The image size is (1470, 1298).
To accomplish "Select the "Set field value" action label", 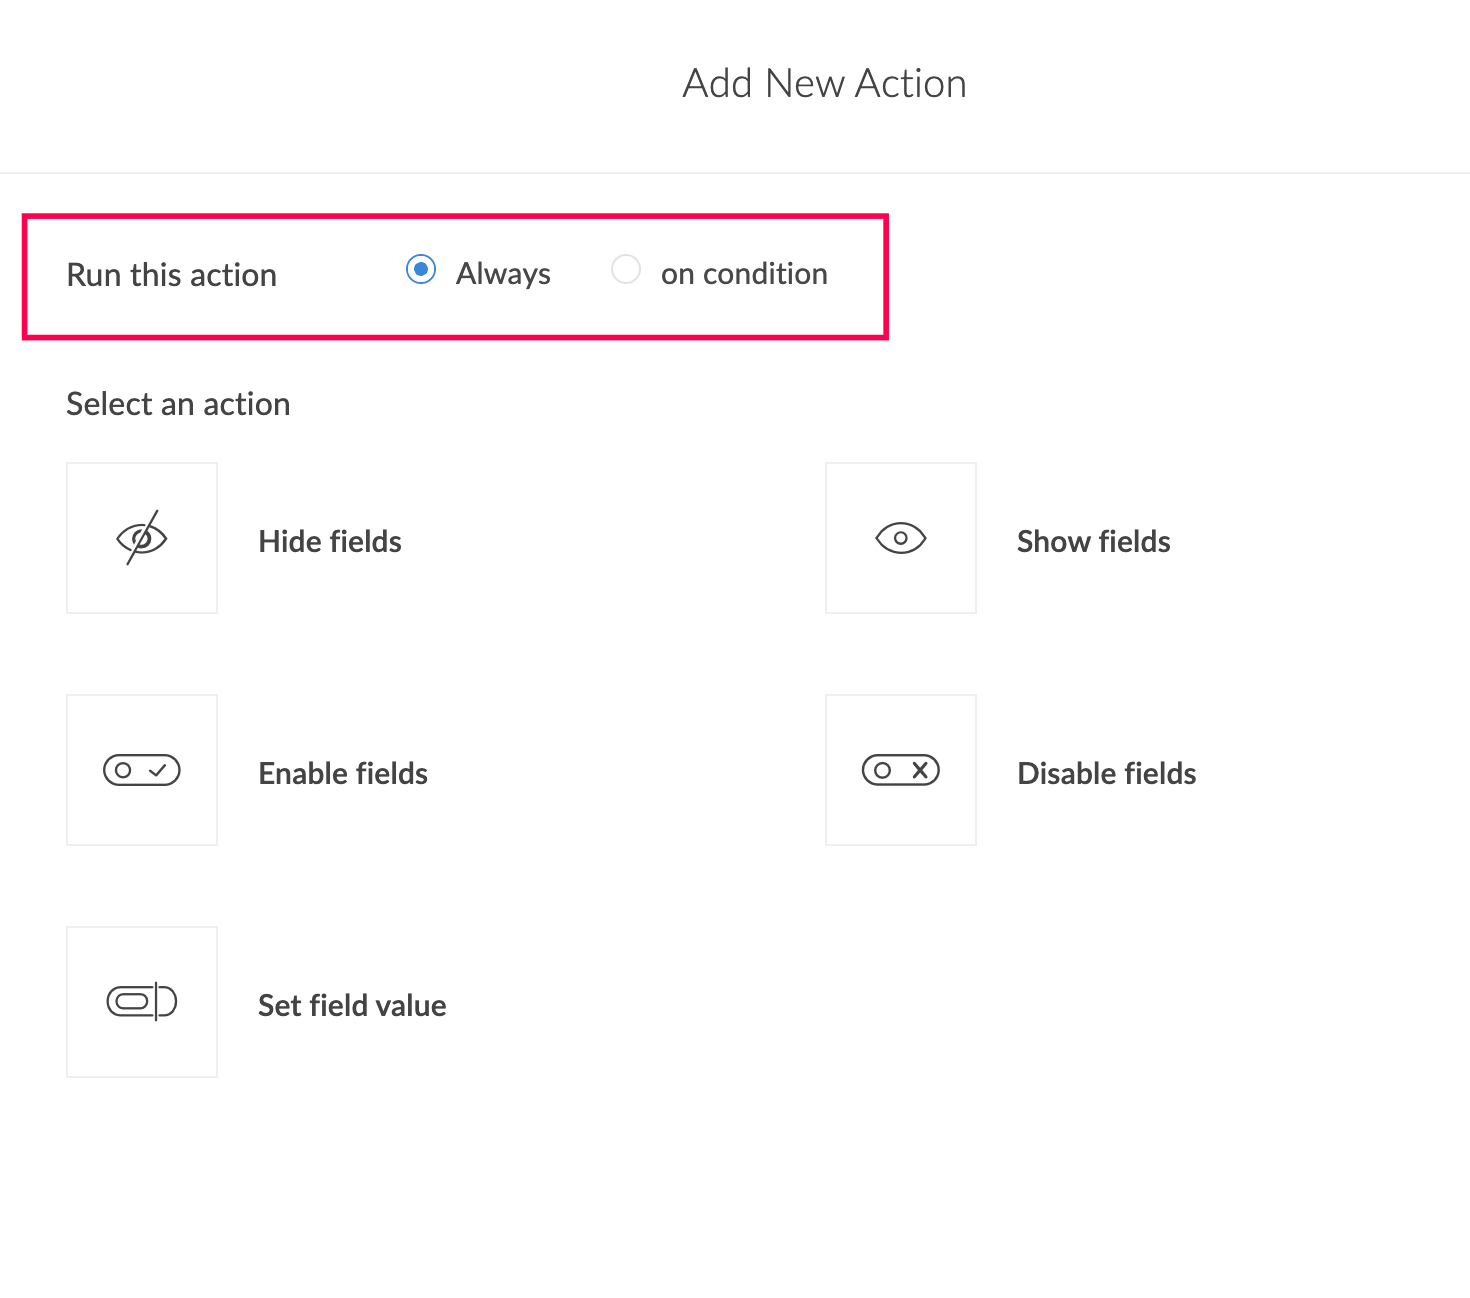I will click(x=352, y=1005).
